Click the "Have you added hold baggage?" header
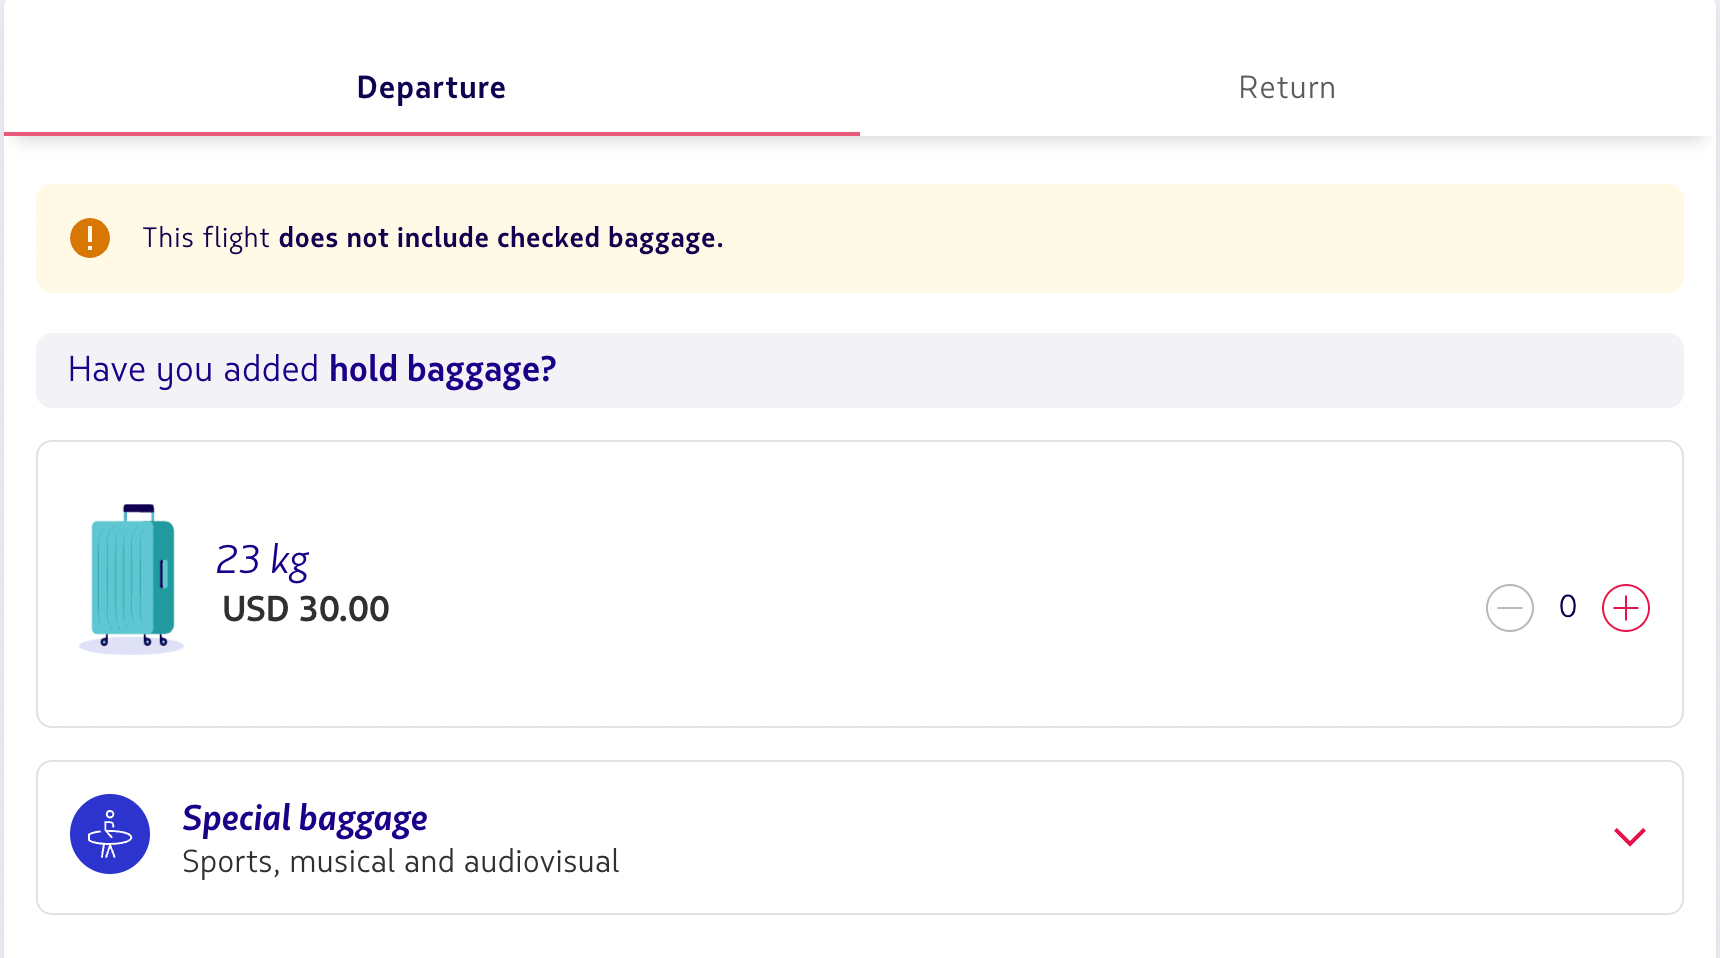1720x958 pixels. 312,370
